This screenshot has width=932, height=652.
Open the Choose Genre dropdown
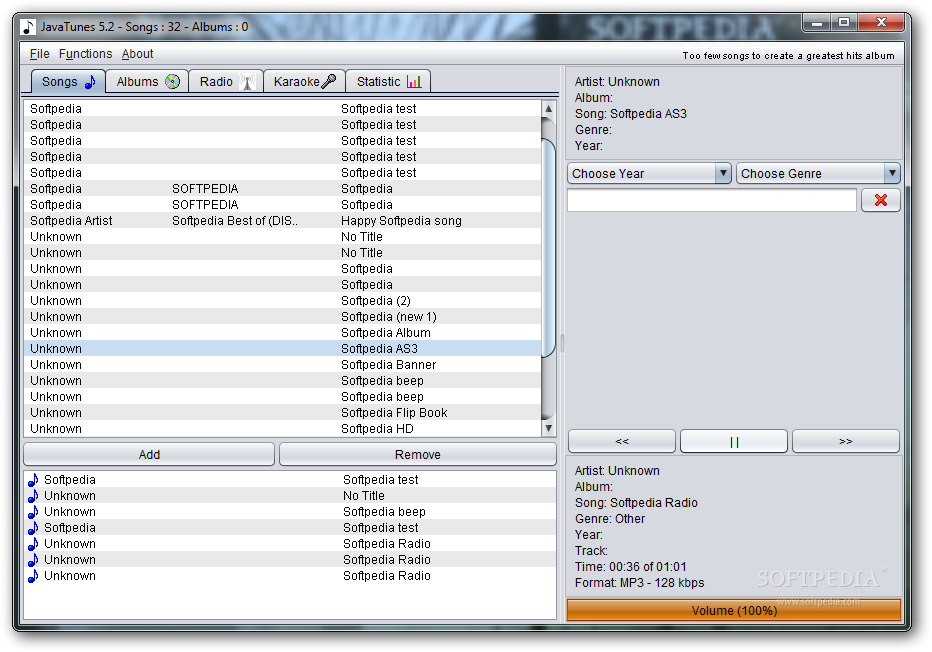818,174
